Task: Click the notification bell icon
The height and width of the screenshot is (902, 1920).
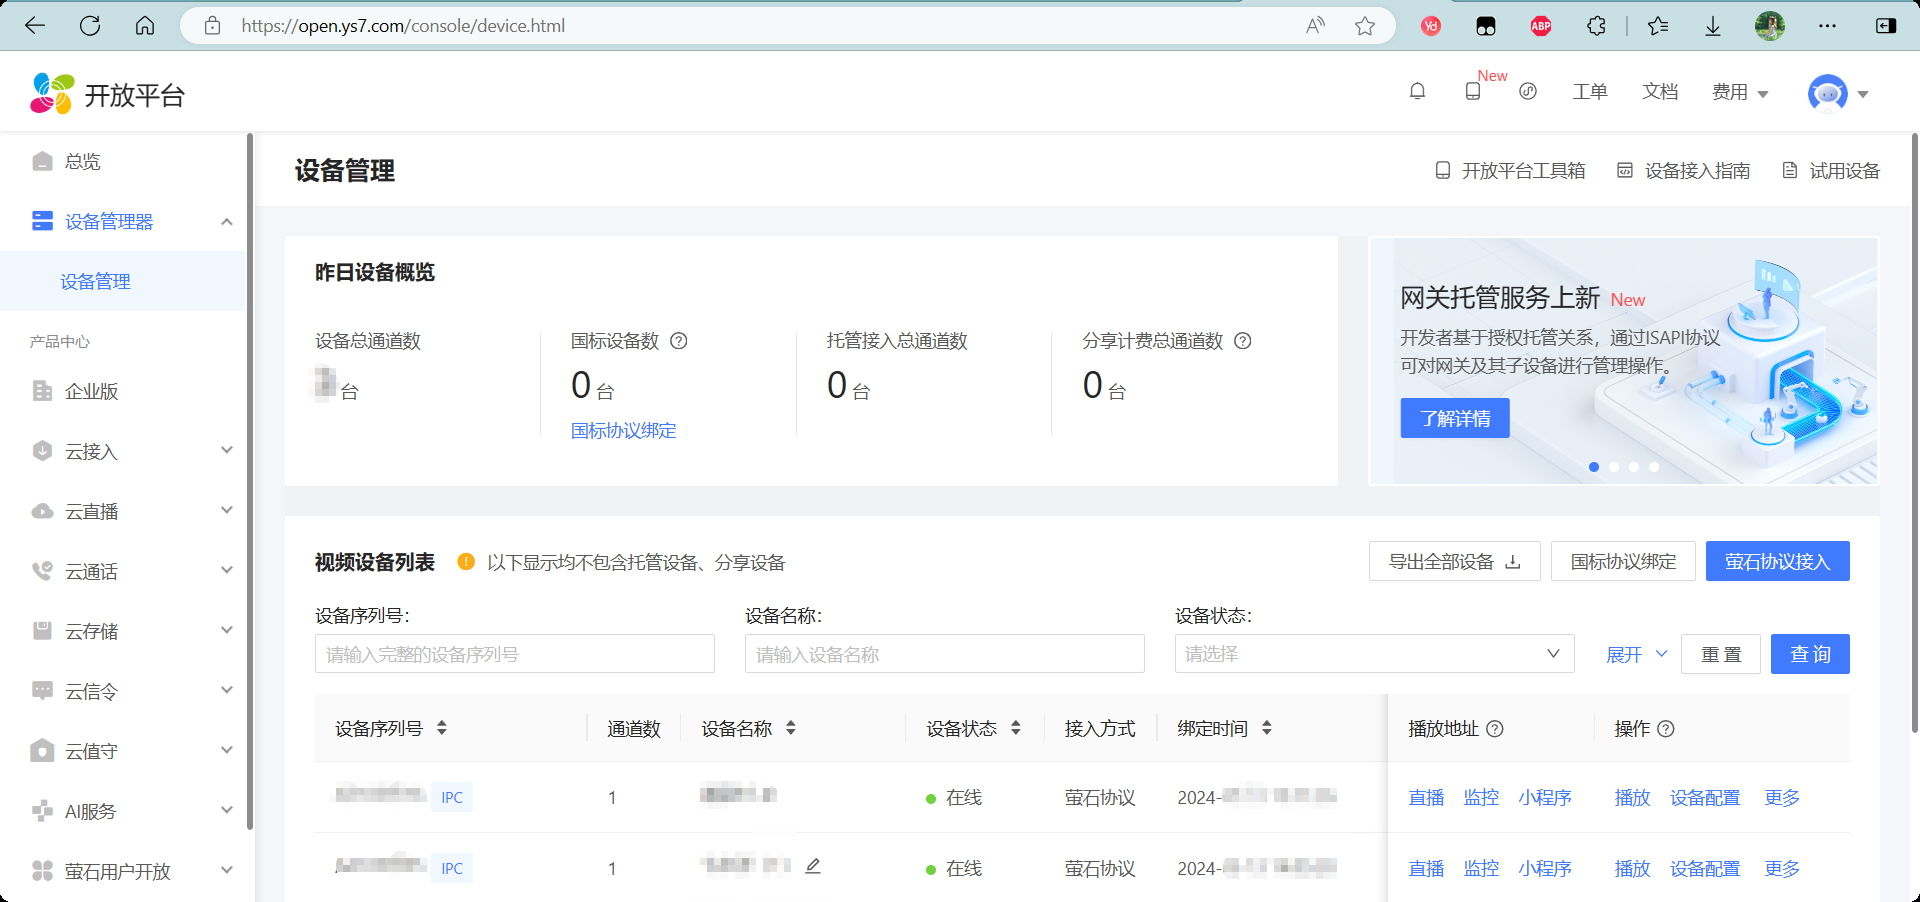Action: click(1417, 92)
